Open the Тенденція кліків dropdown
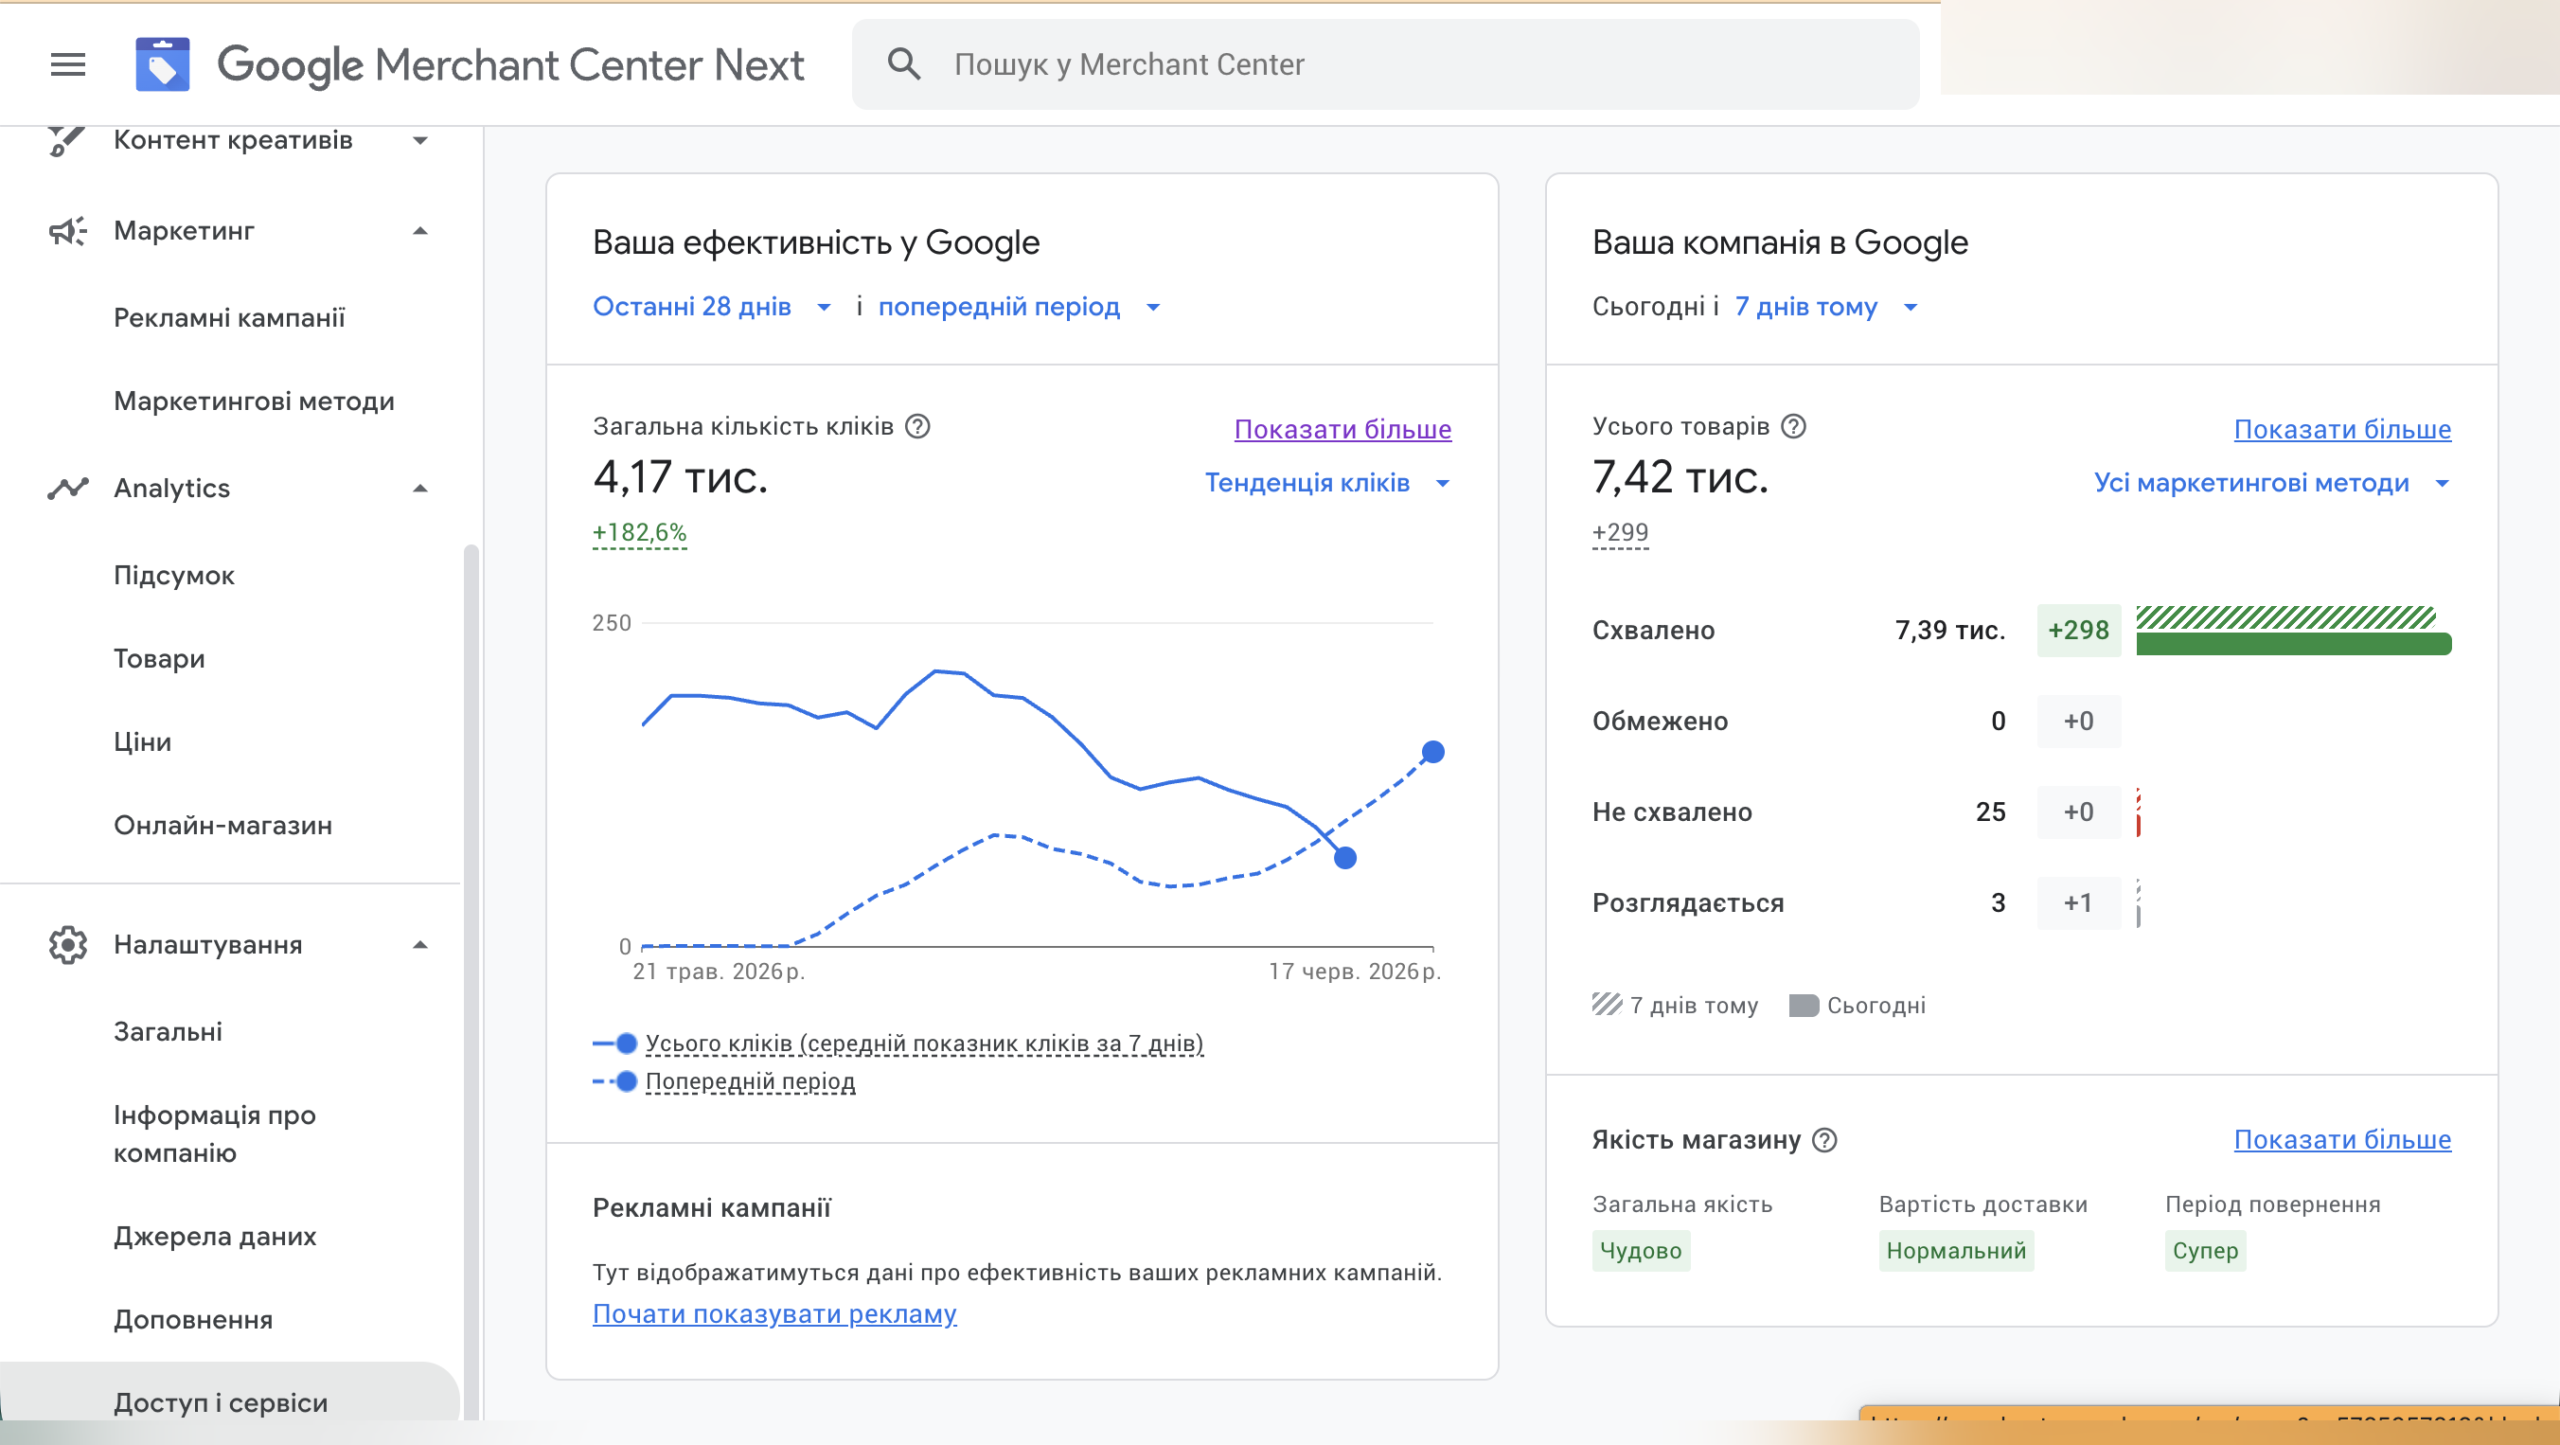The height and width of the screenshot is (1445, 2560). tap(1328, 483)
